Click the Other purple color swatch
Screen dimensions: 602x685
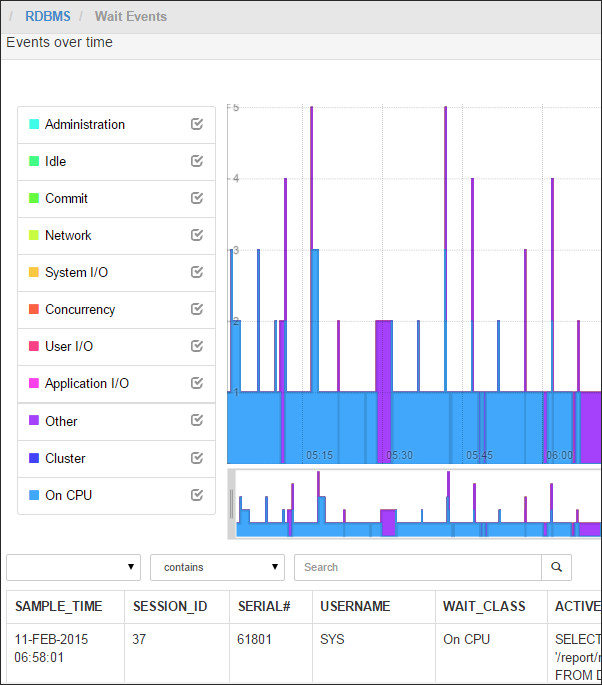[34, 421]
